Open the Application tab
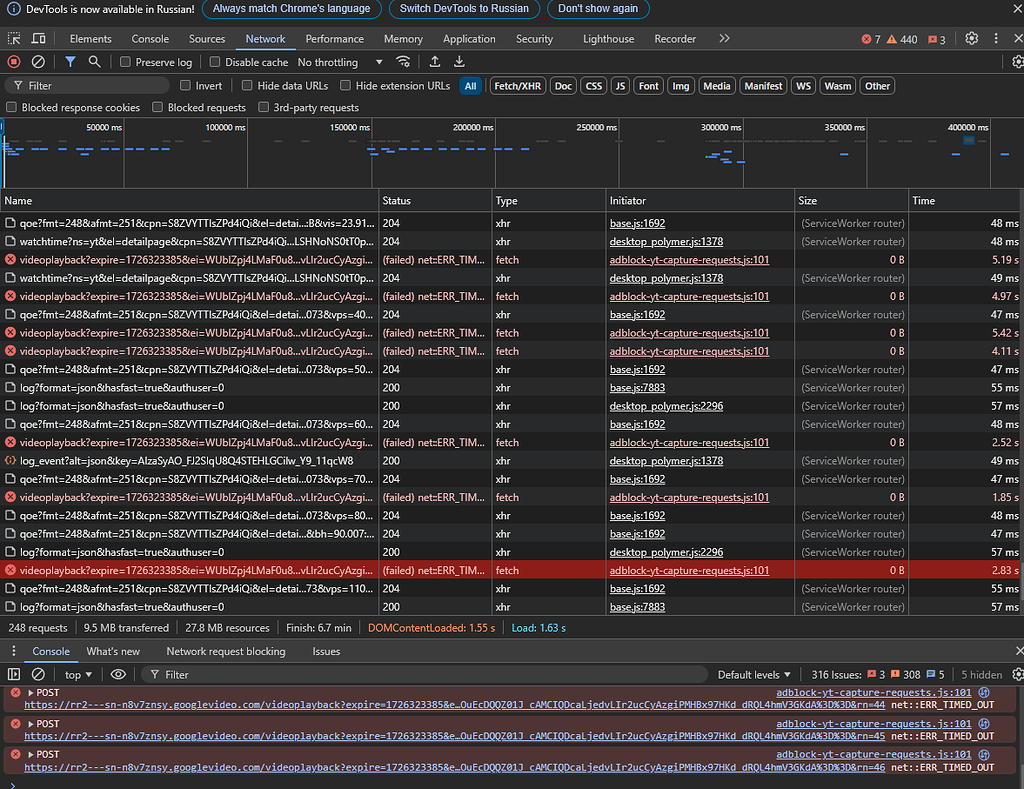The image size is (1024, 789). click(x=469, y=39)
